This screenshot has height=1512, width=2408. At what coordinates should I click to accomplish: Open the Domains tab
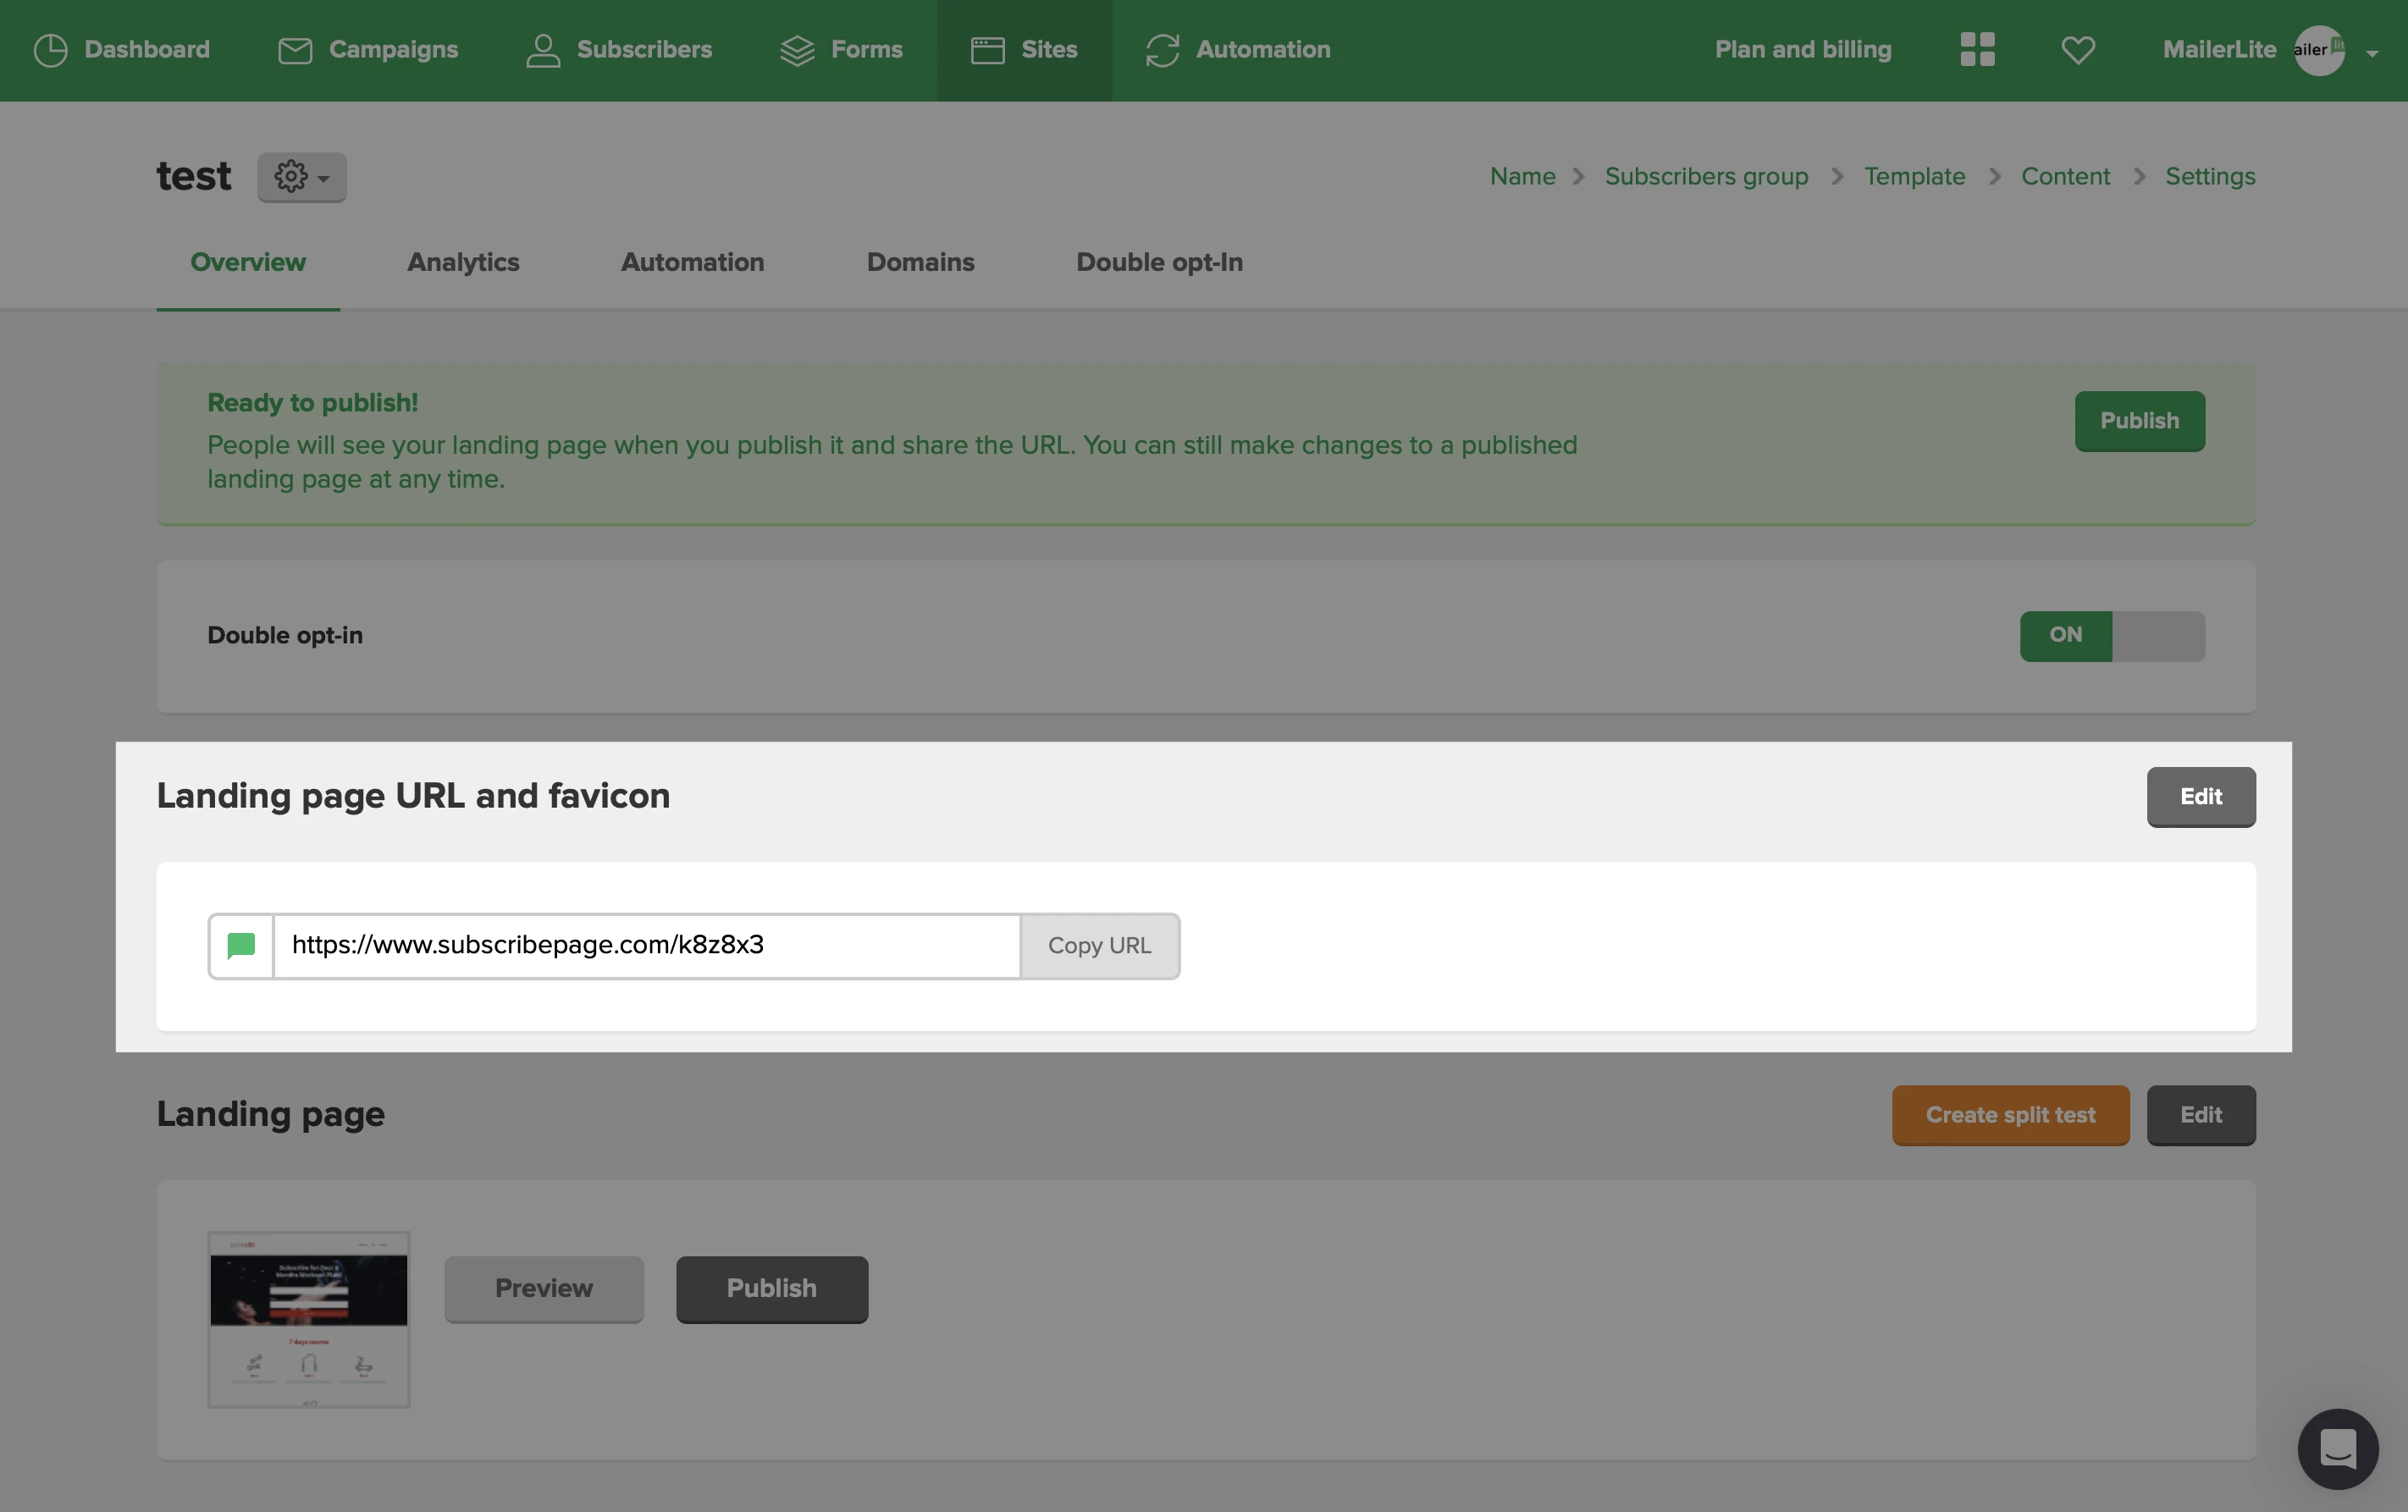pos(920,262)
